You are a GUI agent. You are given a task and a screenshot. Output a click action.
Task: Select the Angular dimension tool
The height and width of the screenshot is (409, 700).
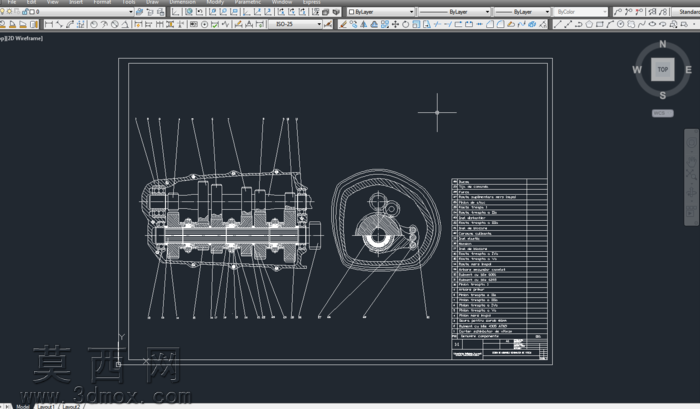(125, 24)
